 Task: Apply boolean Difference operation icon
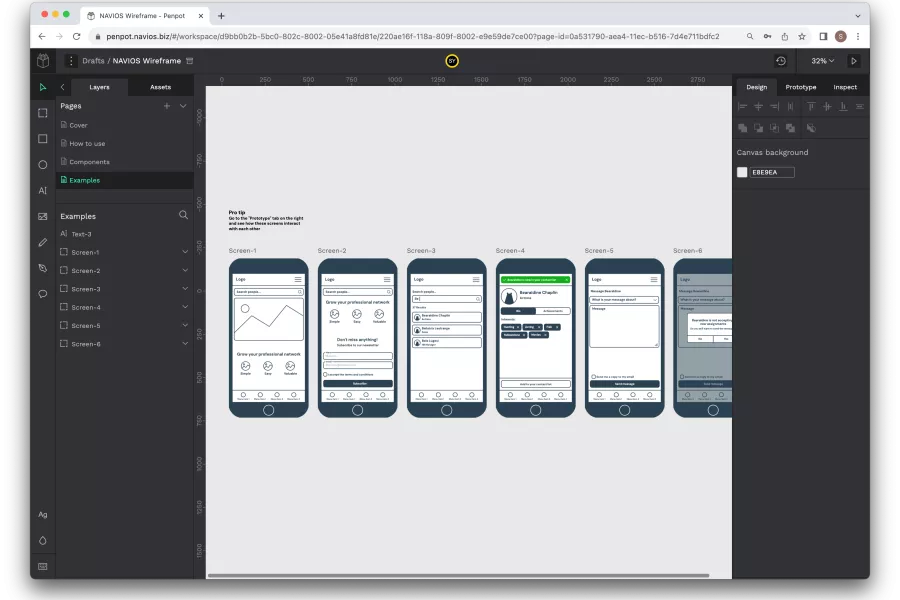coord(758,128)
